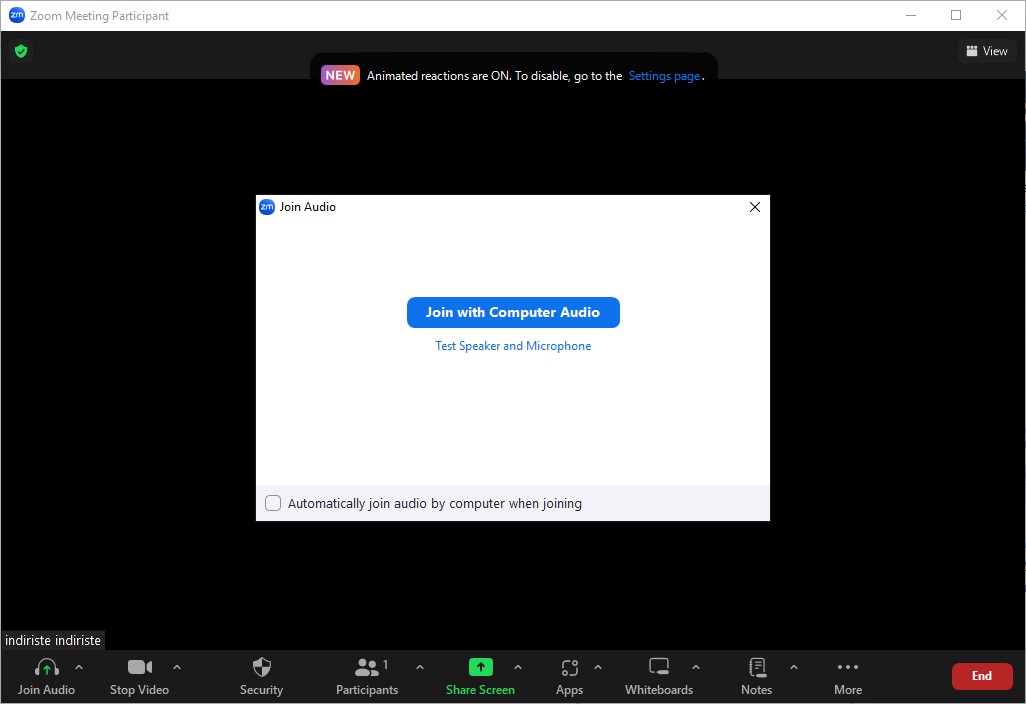The image size is (1026, 704).
Task: Expand the Participants options arrow
Action: coord(420,667)
